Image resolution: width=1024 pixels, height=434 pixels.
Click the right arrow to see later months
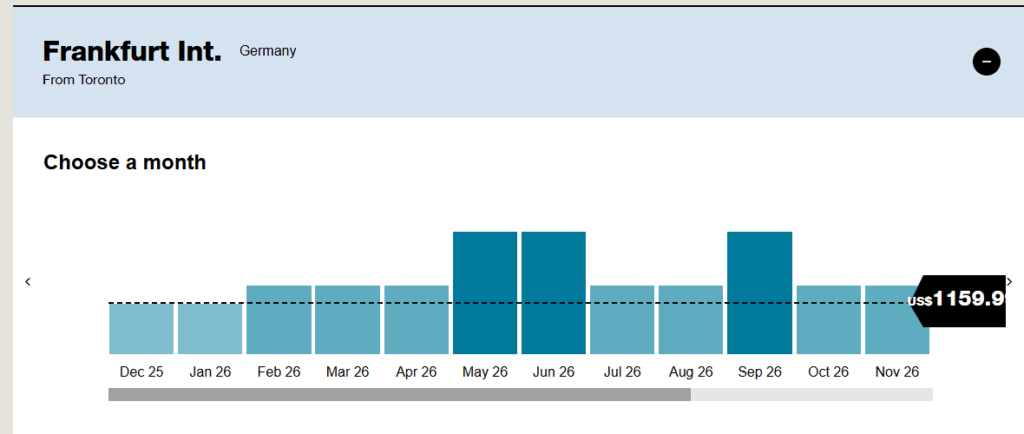pos(1009,282)
